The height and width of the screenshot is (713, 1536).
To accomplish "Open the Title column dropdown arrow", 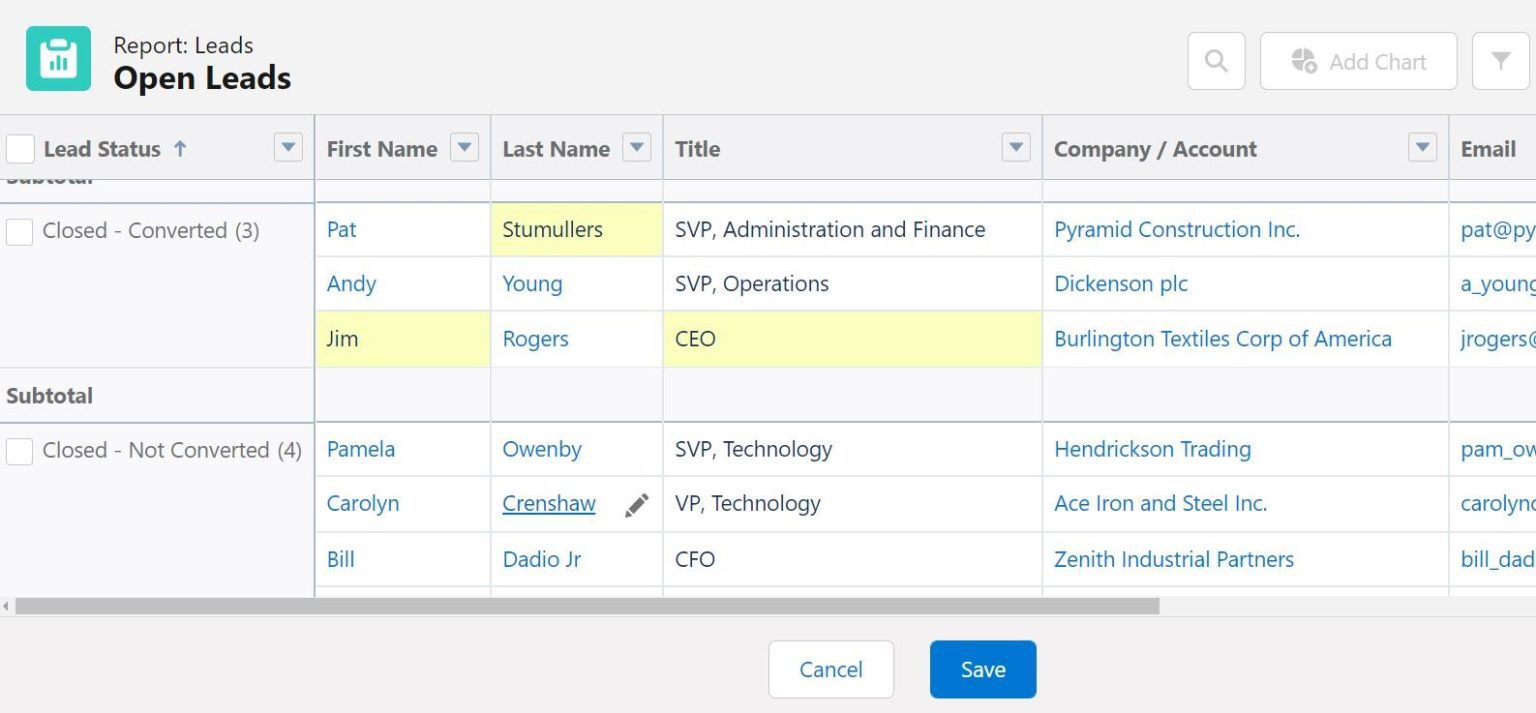I will pos(1016,148).
